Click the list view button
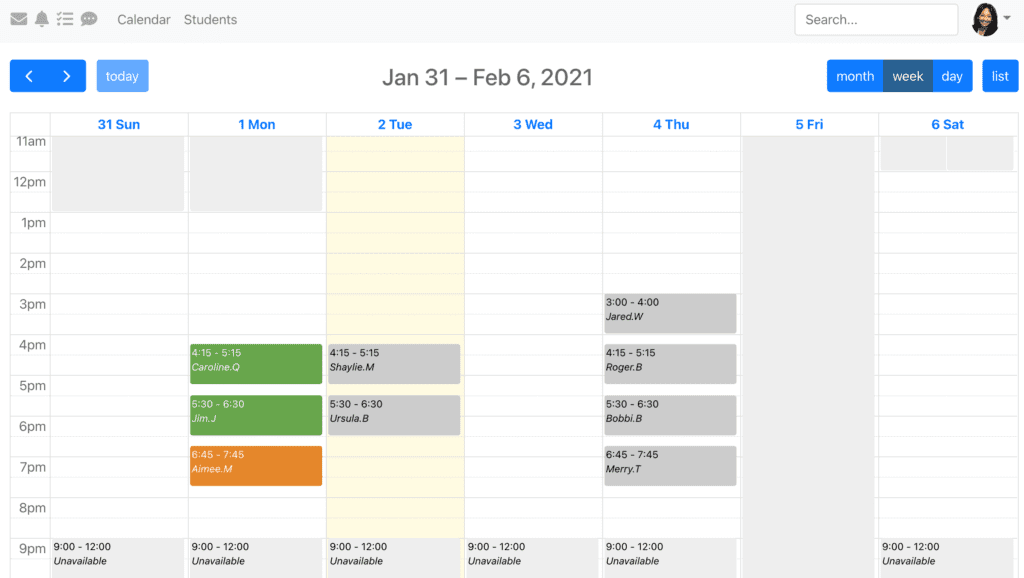 999,76
